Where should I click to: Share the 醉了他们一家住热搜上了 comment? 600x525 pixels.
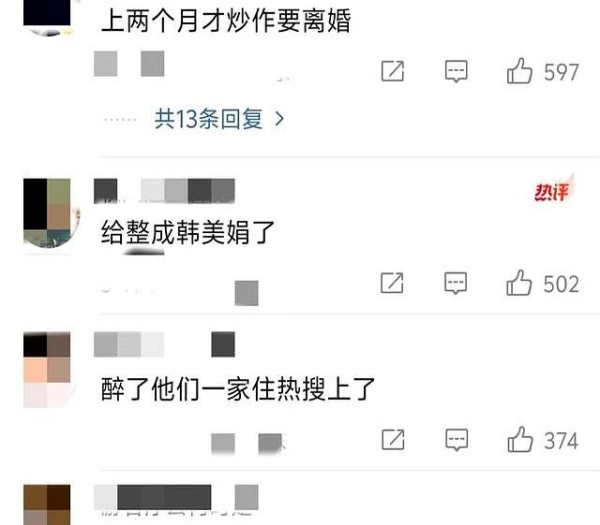393,439
